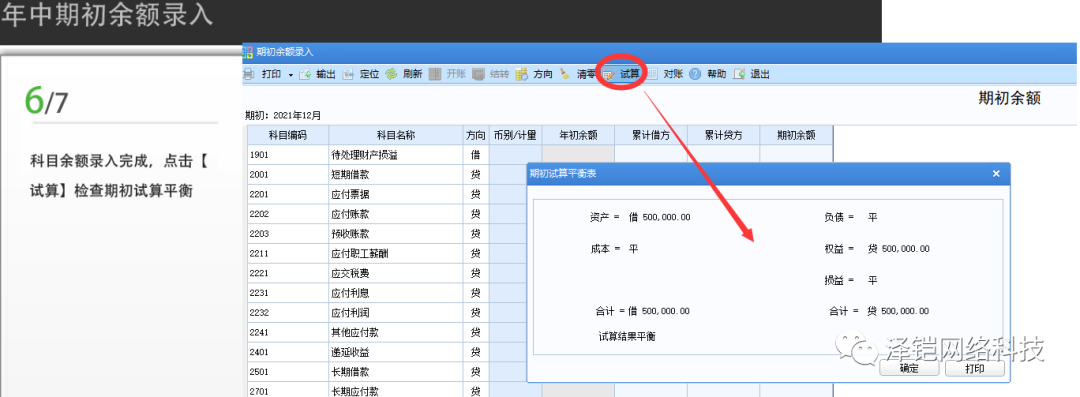Click the 科目名称 column header
The image size is (1080, 397).
tap(396, 135)
